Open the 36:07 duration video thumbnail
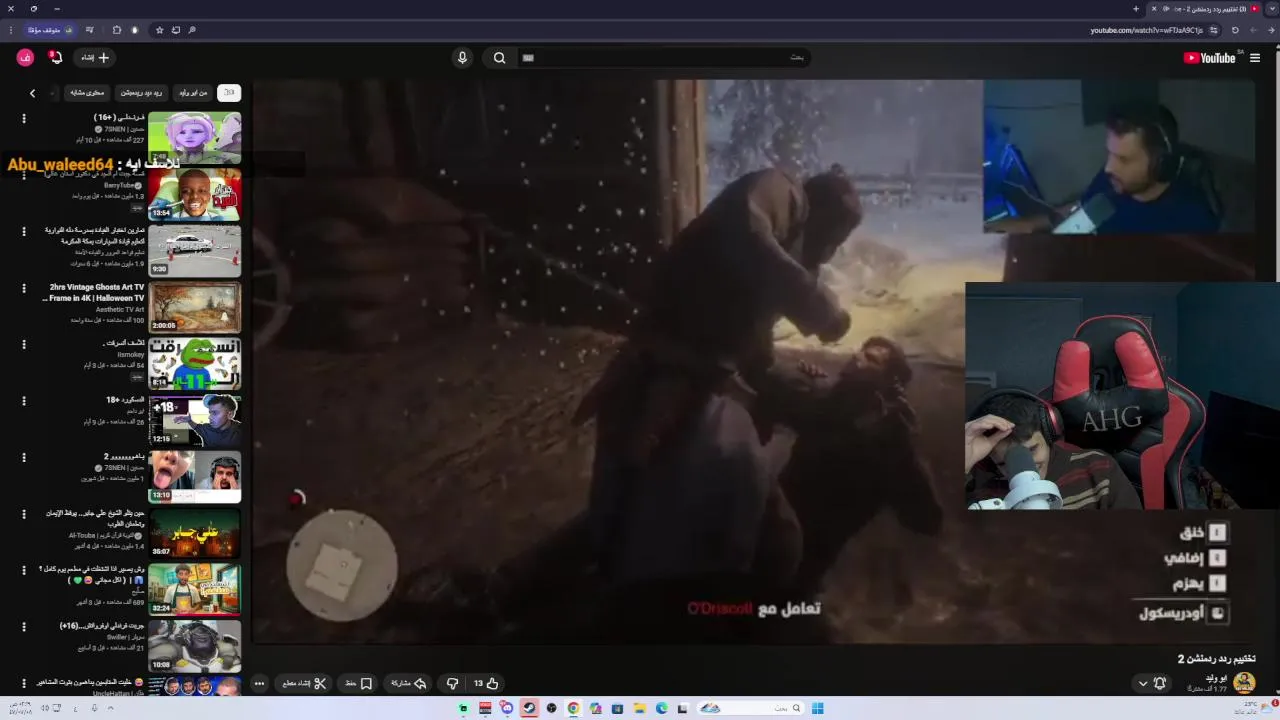 (195, 533)
